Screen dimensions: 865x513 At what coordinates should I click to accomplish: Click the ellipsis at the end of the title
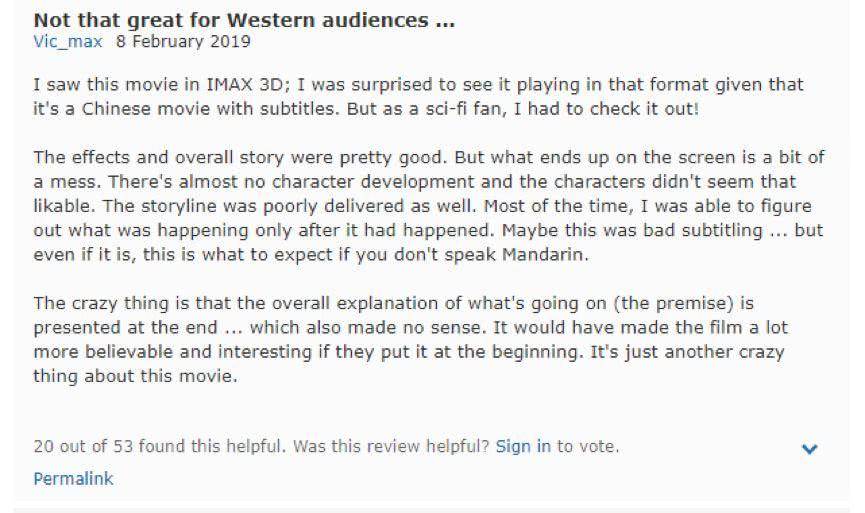coord(442,21)
